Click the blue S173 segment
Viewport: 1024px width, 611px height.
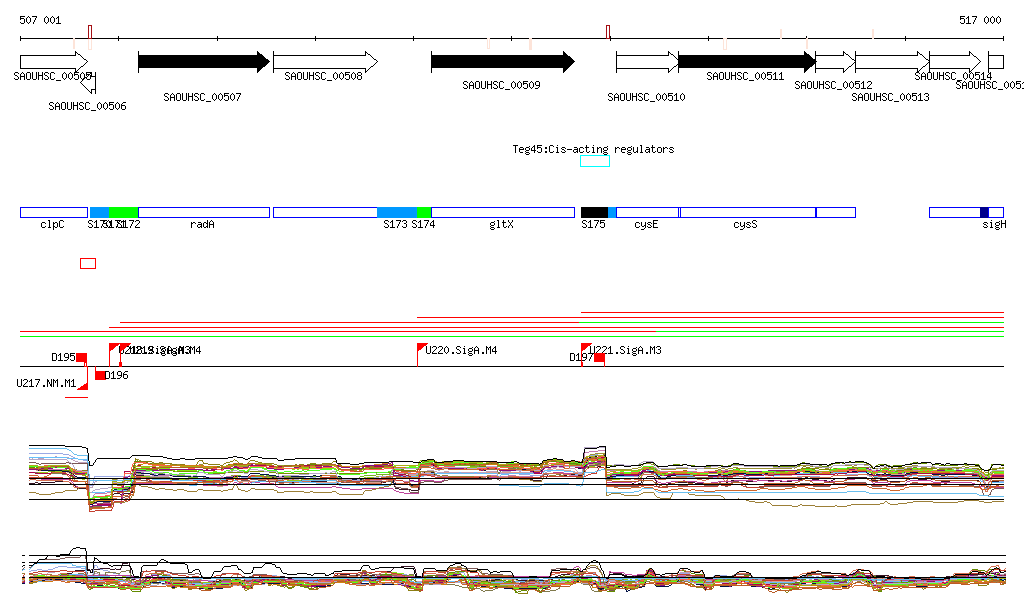pyautogui.click(x=397, y=212)
